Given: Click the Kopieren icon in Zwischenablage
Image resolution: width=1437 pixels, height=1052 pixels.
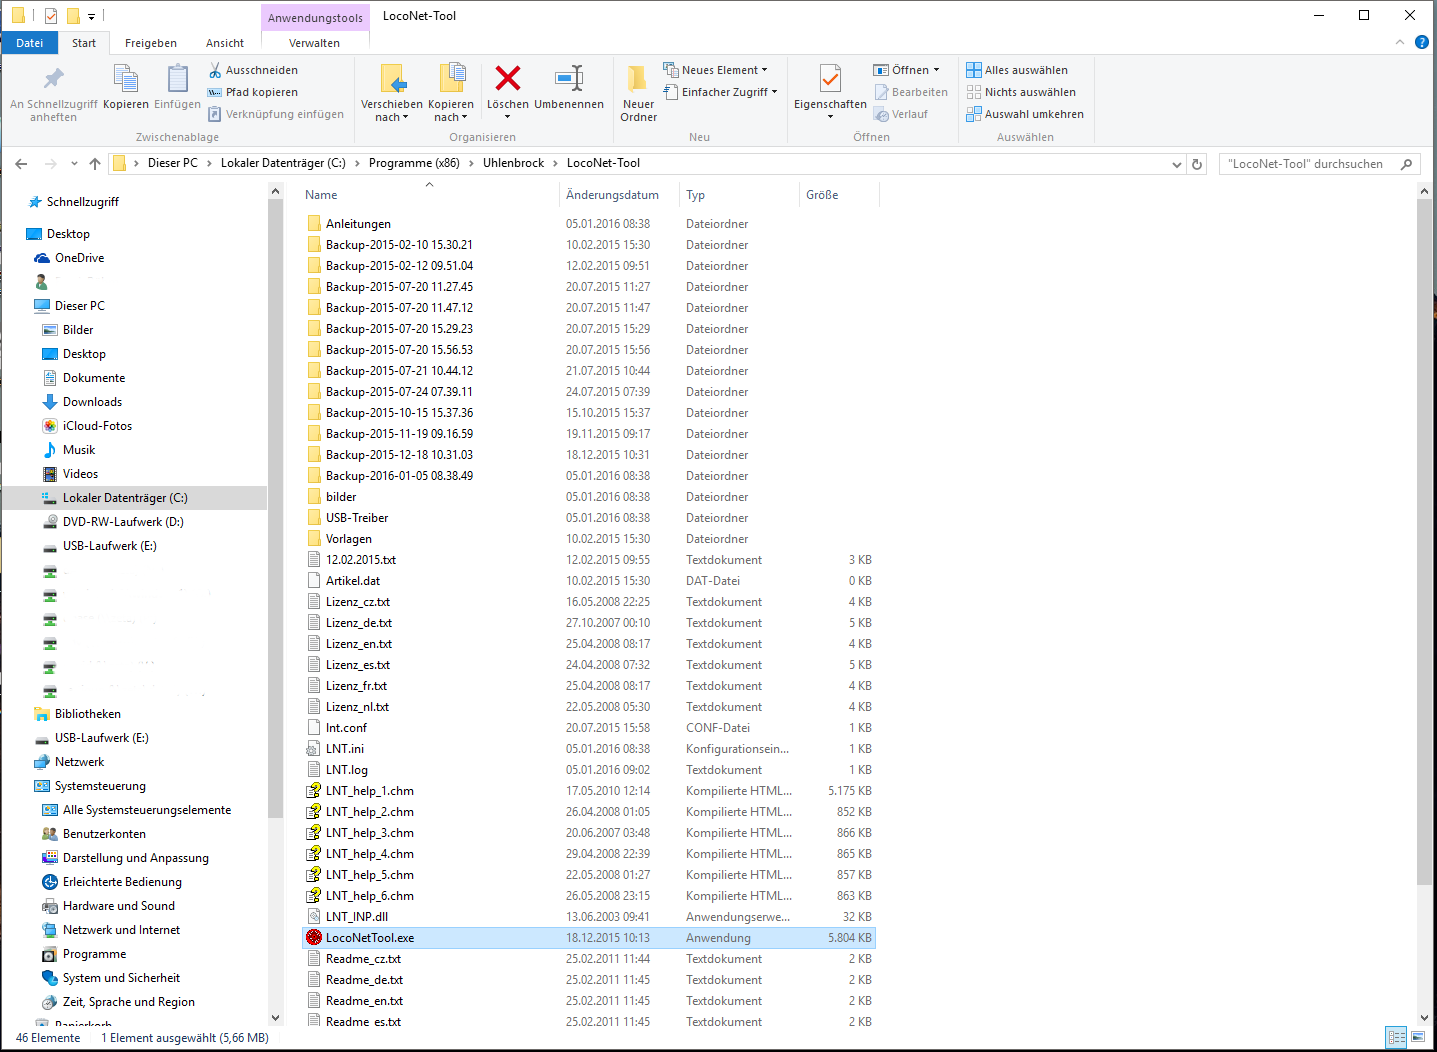Looking at the screenshot, I should click(x=126, y=78).
